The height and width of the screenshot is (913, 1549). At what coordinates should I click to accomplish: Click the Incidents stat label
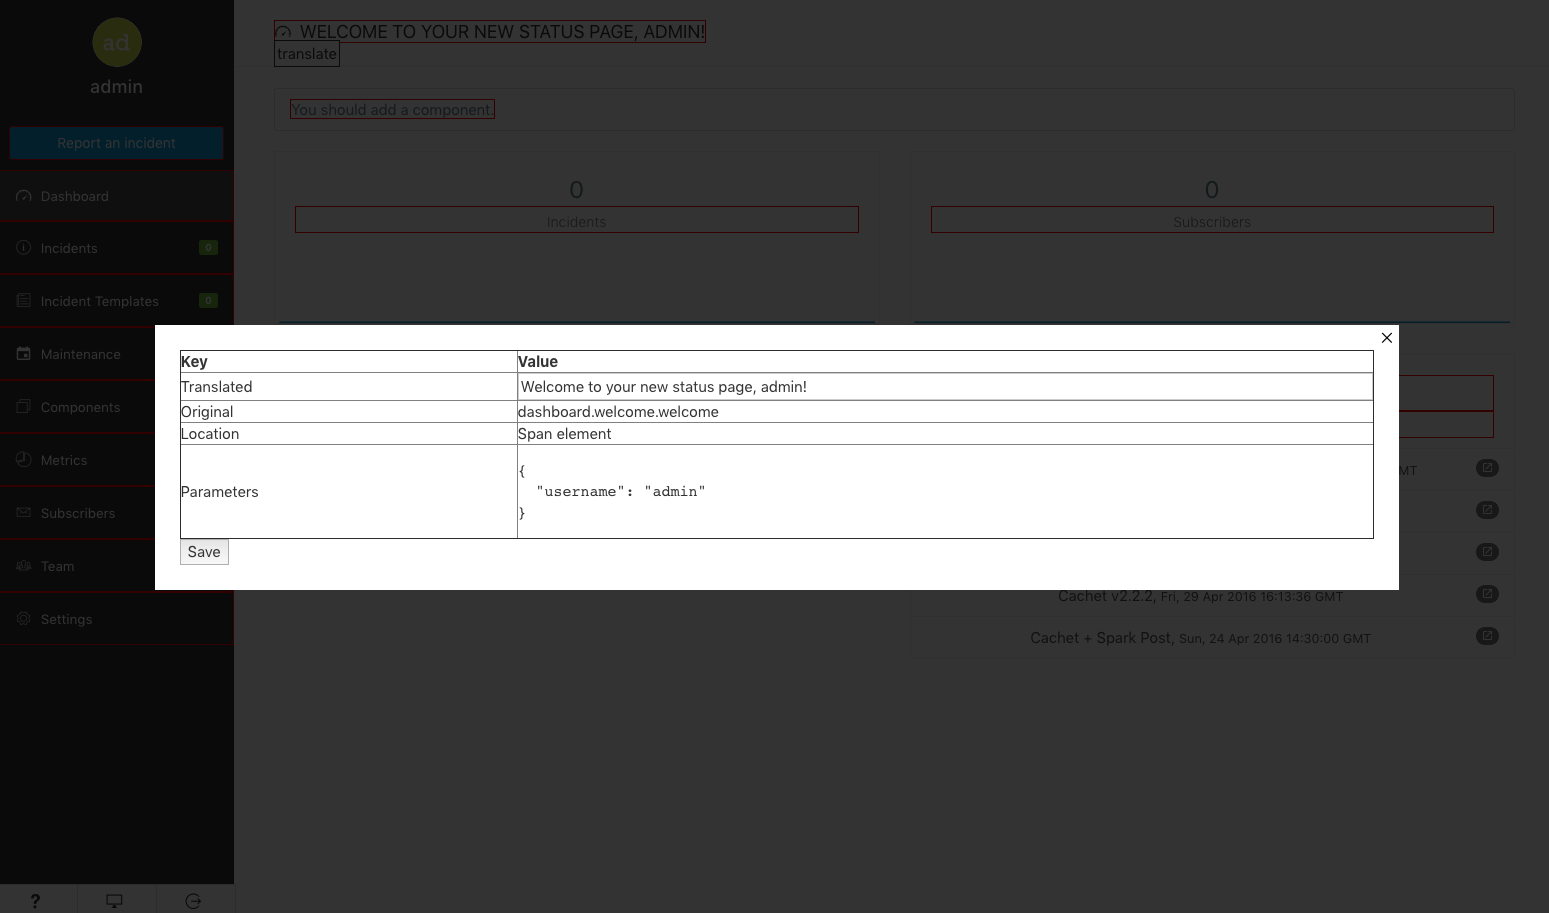[x=577, y=222]
